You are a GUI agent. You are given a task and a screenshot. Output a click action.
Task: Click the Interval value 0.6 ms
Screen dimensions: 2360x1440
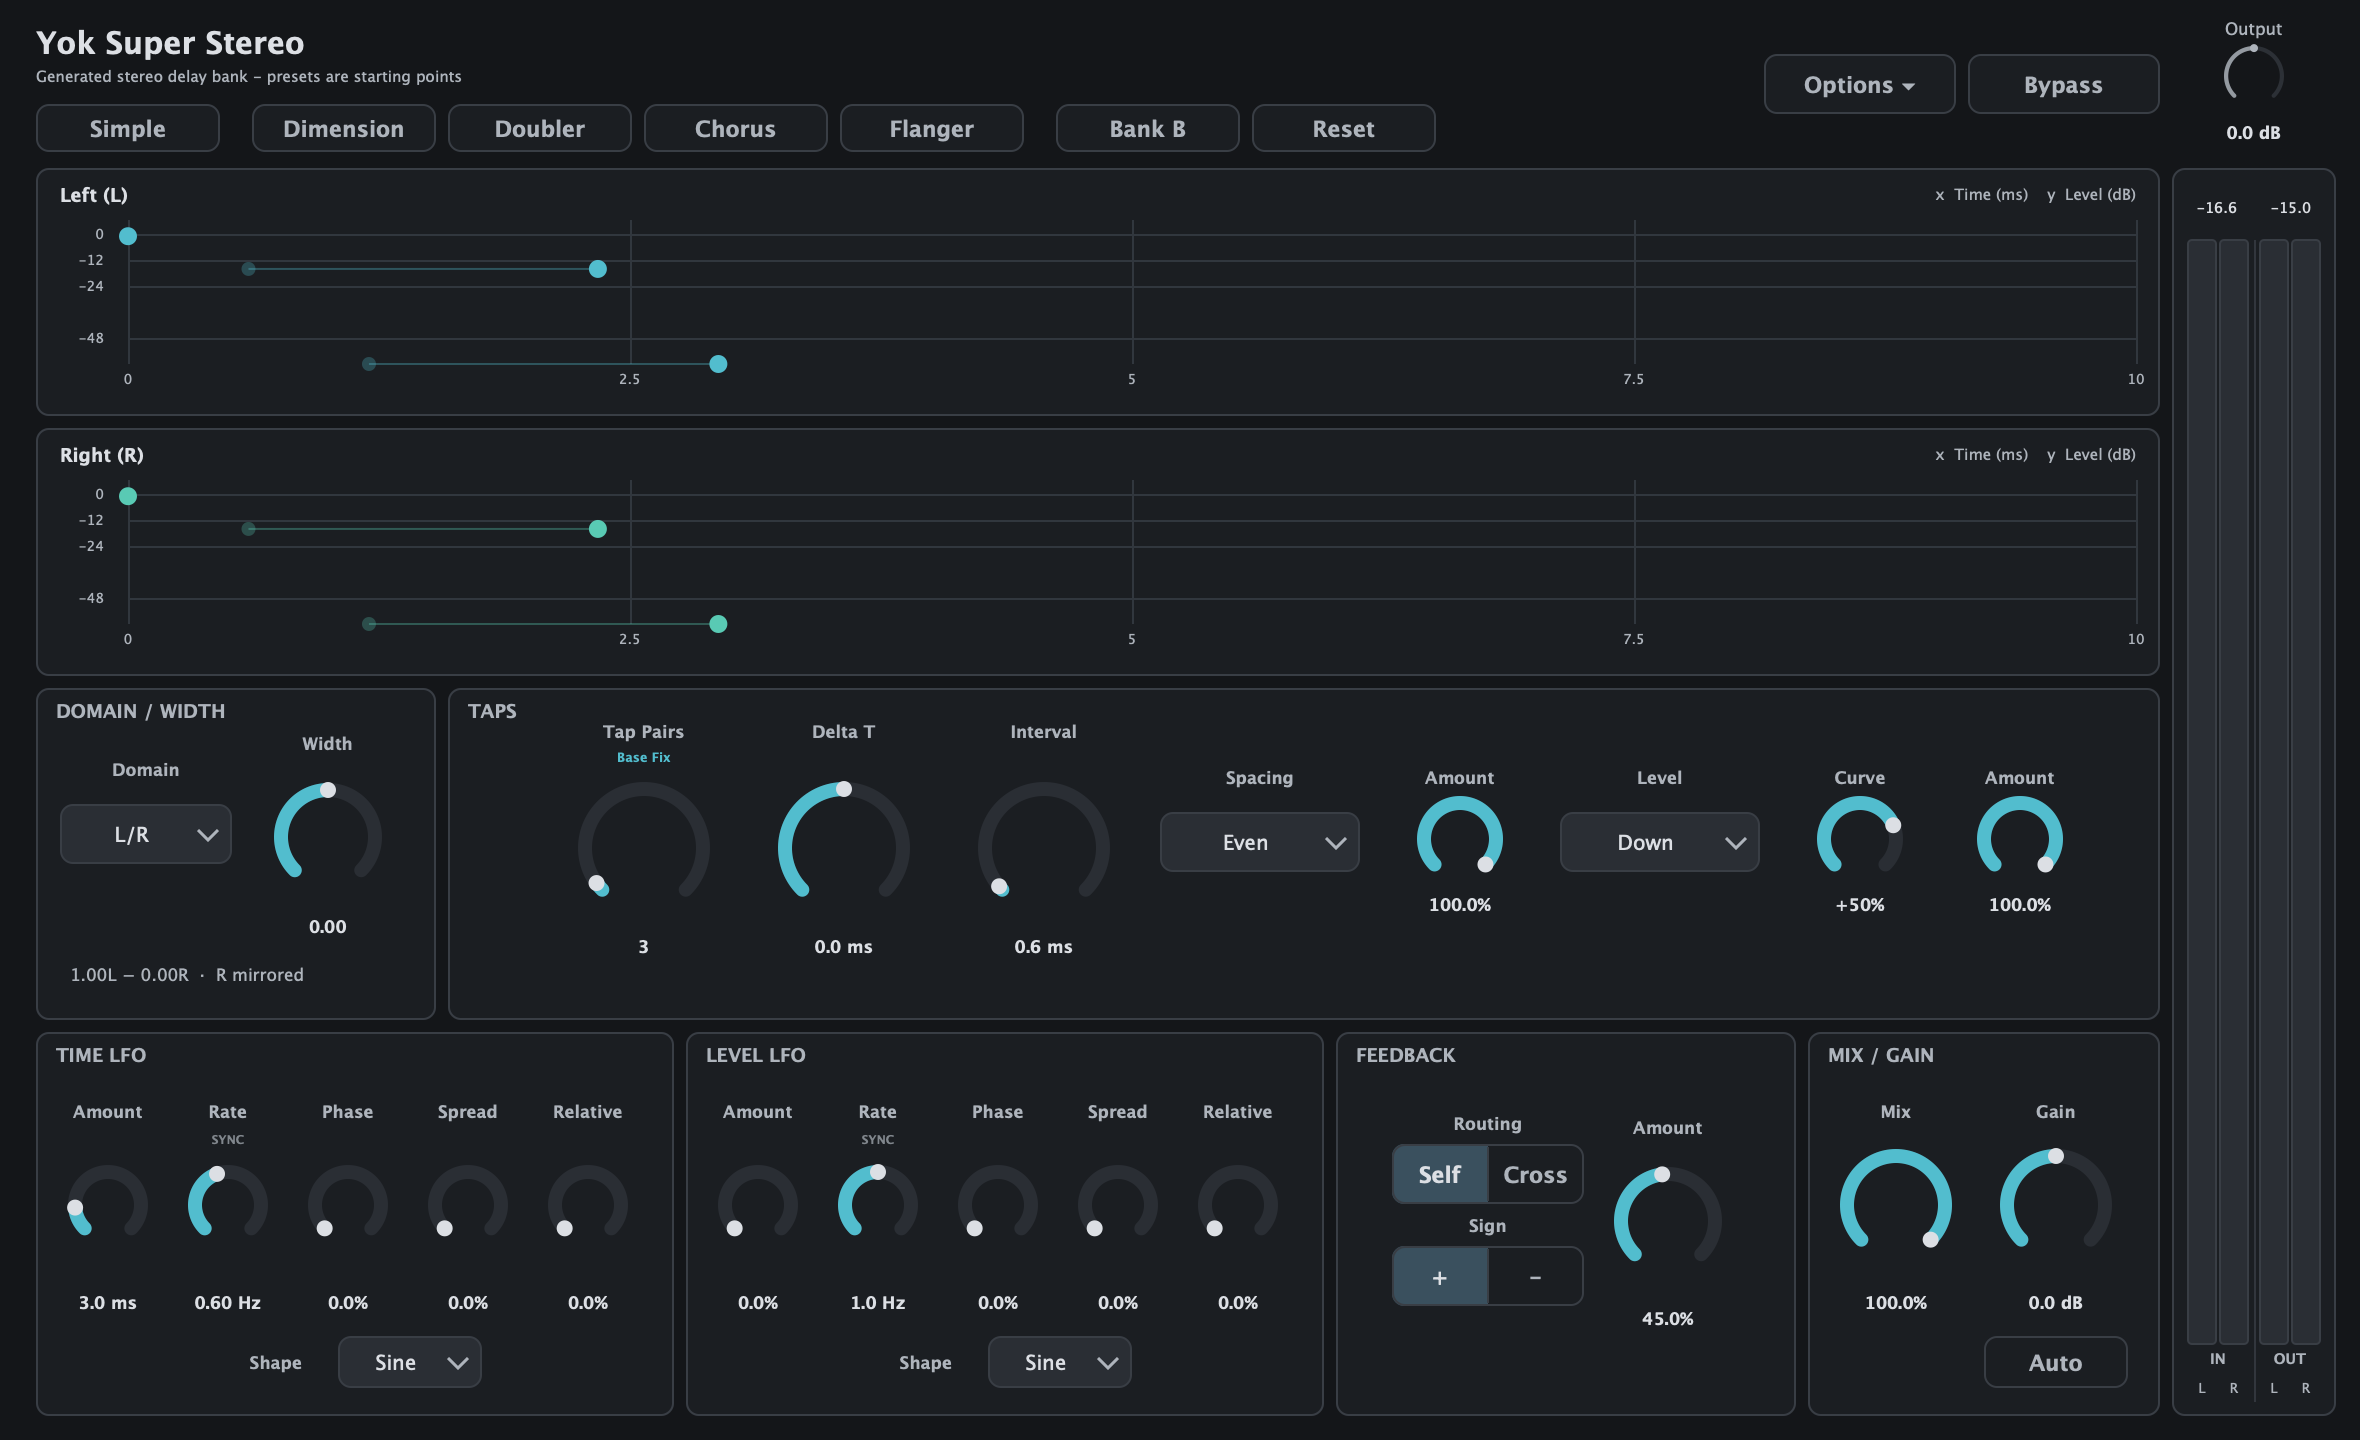[x=1044, y=947]
